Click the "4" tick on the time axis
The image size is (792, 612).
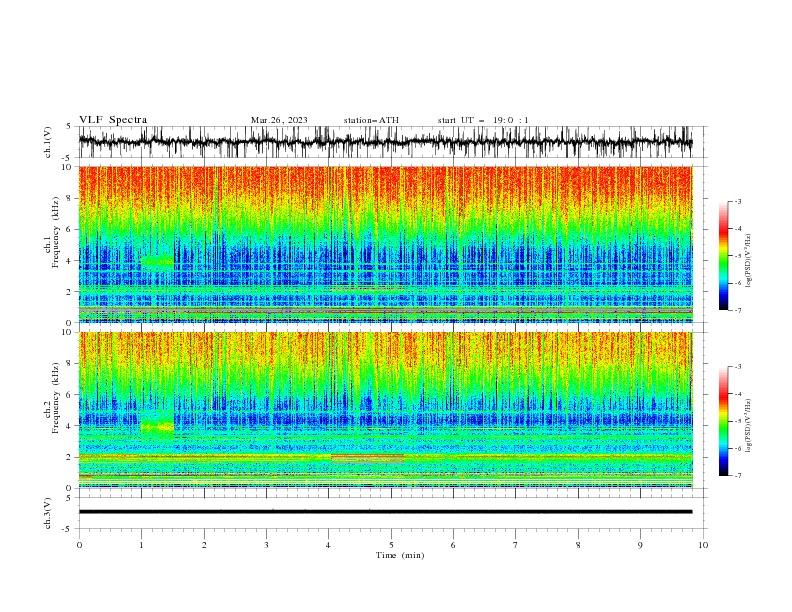point(329,545)
